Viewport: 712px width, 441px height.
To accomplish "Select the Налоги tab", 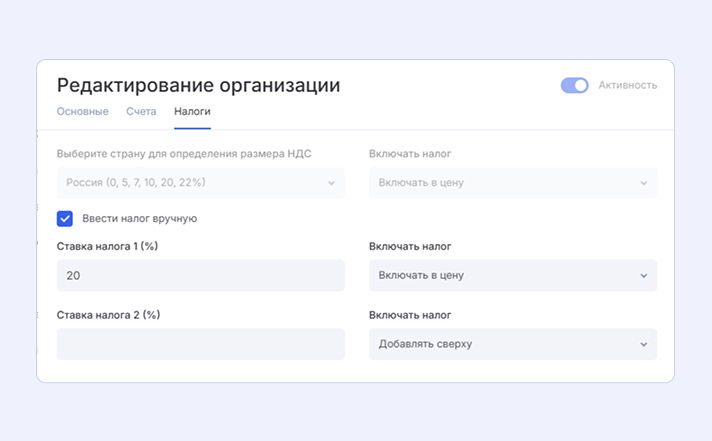I will coord(192,111).
